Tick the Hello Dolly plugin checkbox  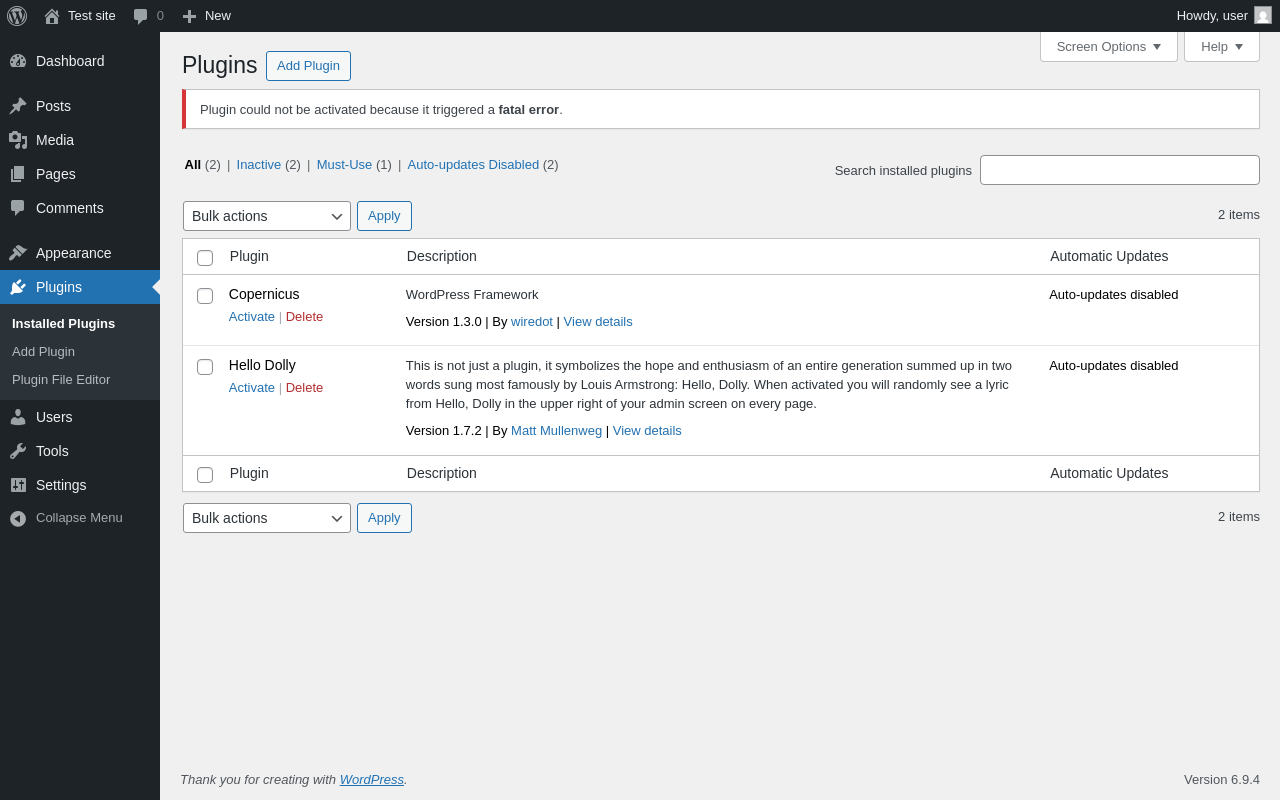click(205, 367)
